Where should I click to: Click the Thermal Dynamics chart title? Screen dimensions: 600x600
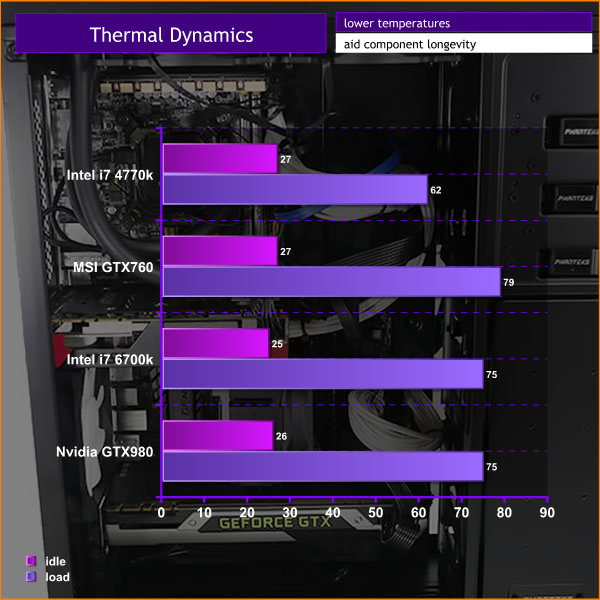[x=171, y=35]
